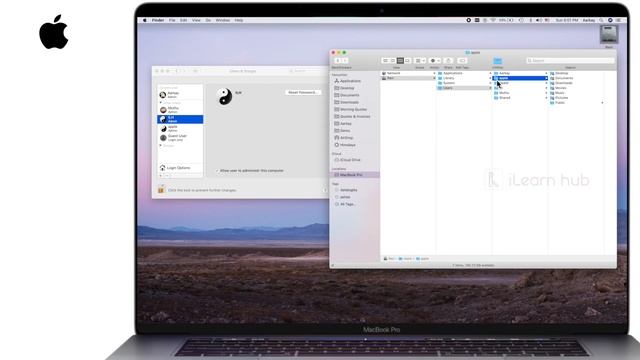Click the yin-yang profile picture in Users & Groups

[x=225, y=97]
